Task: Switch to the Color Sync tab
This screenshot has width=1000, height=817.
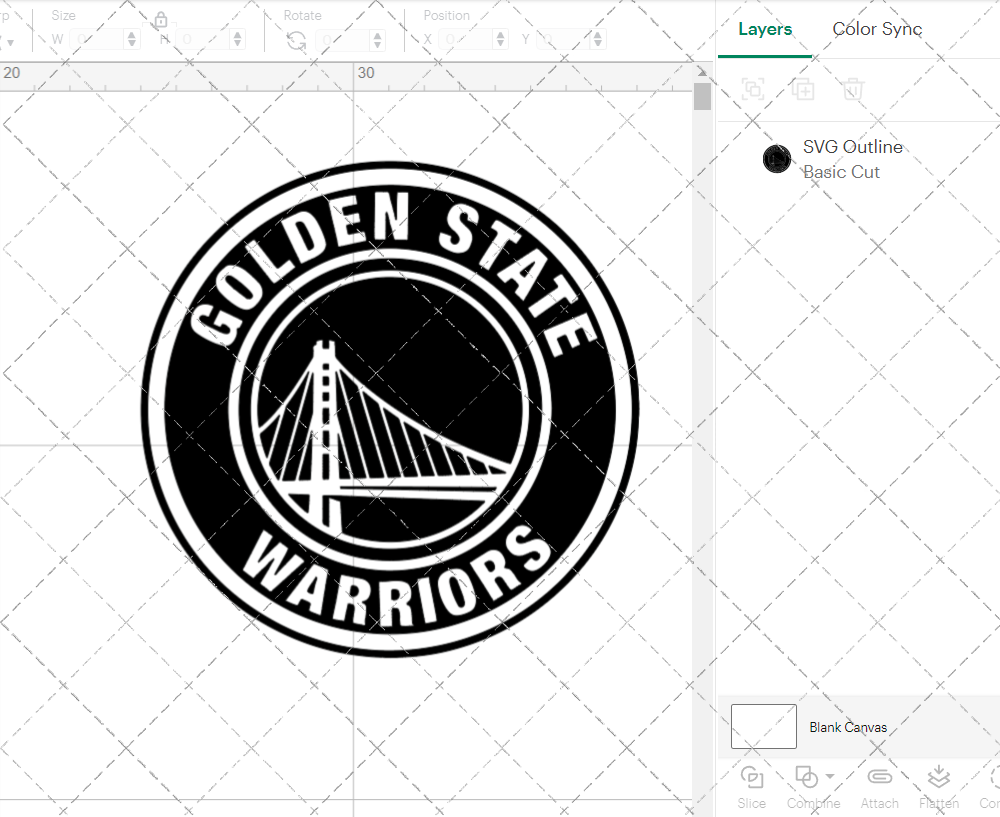Action: [877, 29]
